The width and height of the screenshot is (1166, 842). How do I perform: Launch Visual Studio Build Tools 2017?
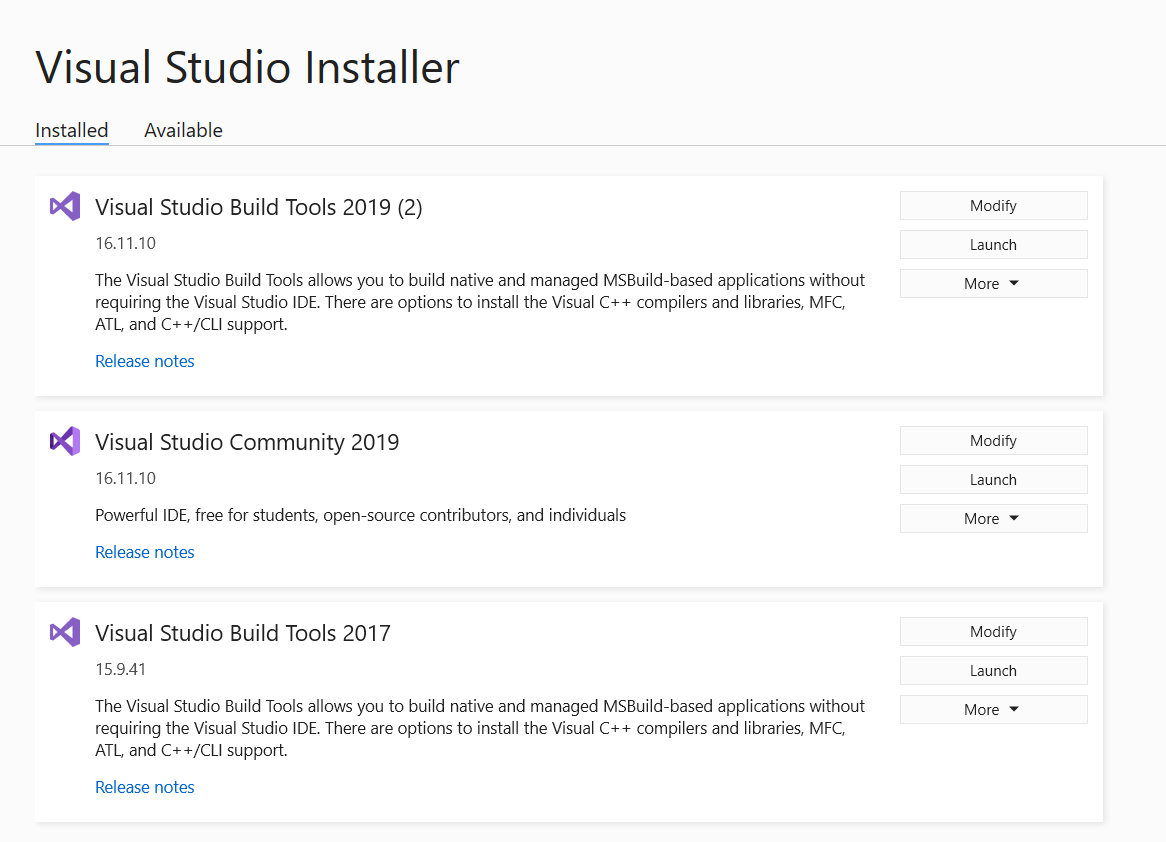click(993, 670)
